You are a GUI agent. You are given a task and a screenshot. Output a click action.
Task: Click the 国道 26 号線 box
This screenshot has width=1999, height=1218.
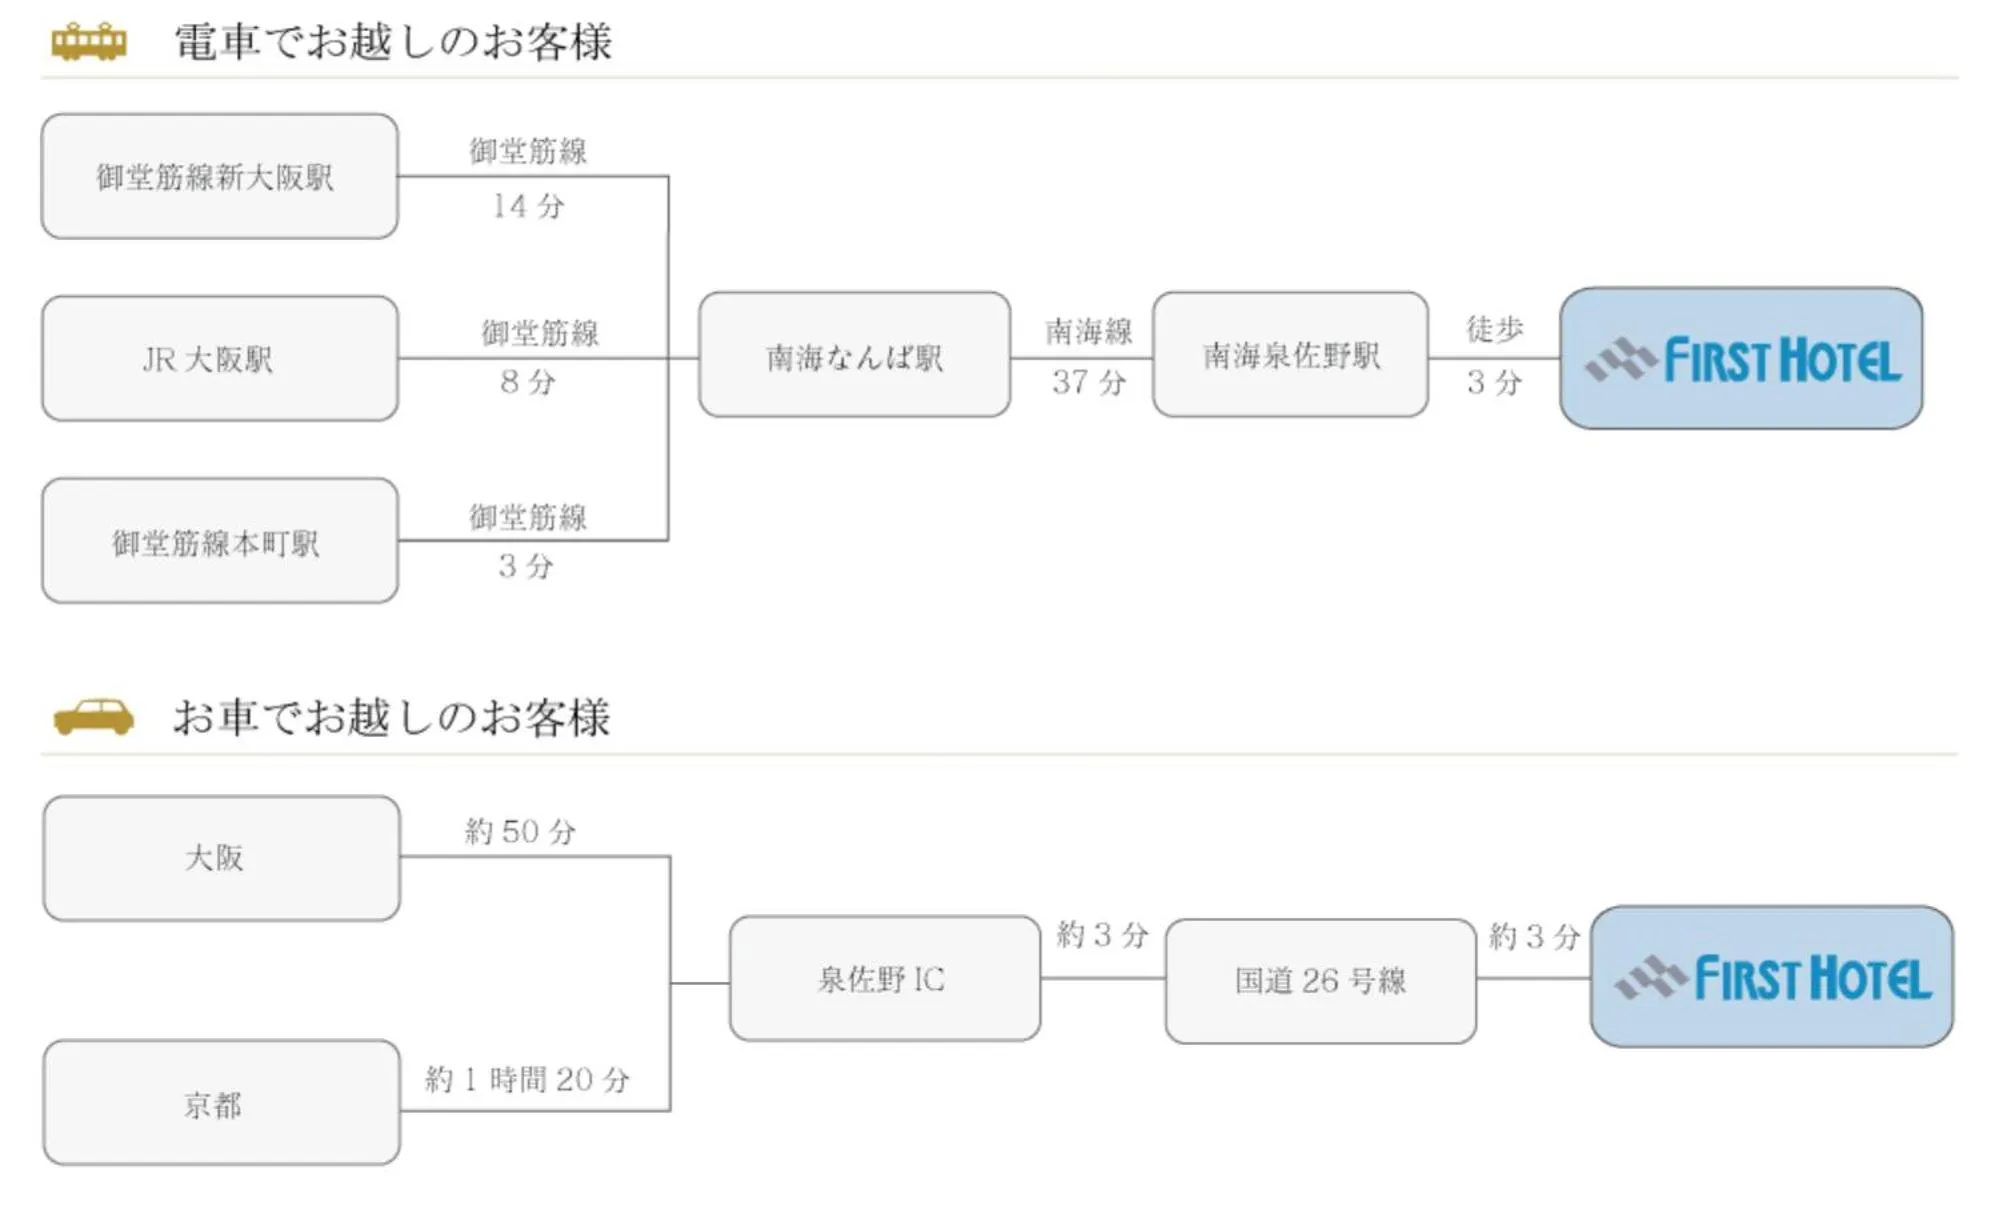(x=1320, y=981)
